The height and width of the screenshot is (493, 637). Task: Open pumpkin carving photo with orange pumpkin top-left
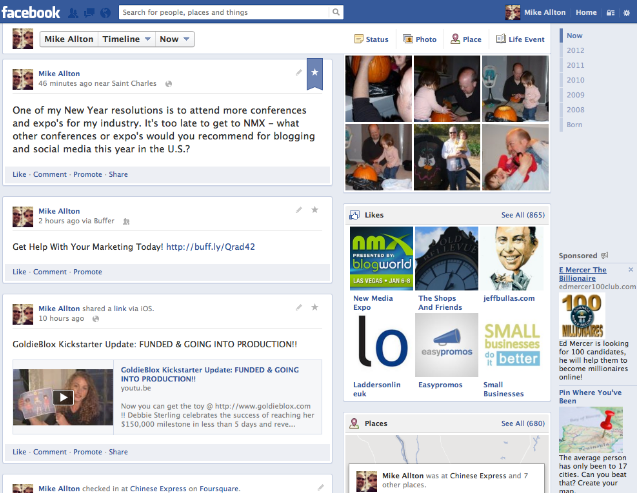[378, 89]
